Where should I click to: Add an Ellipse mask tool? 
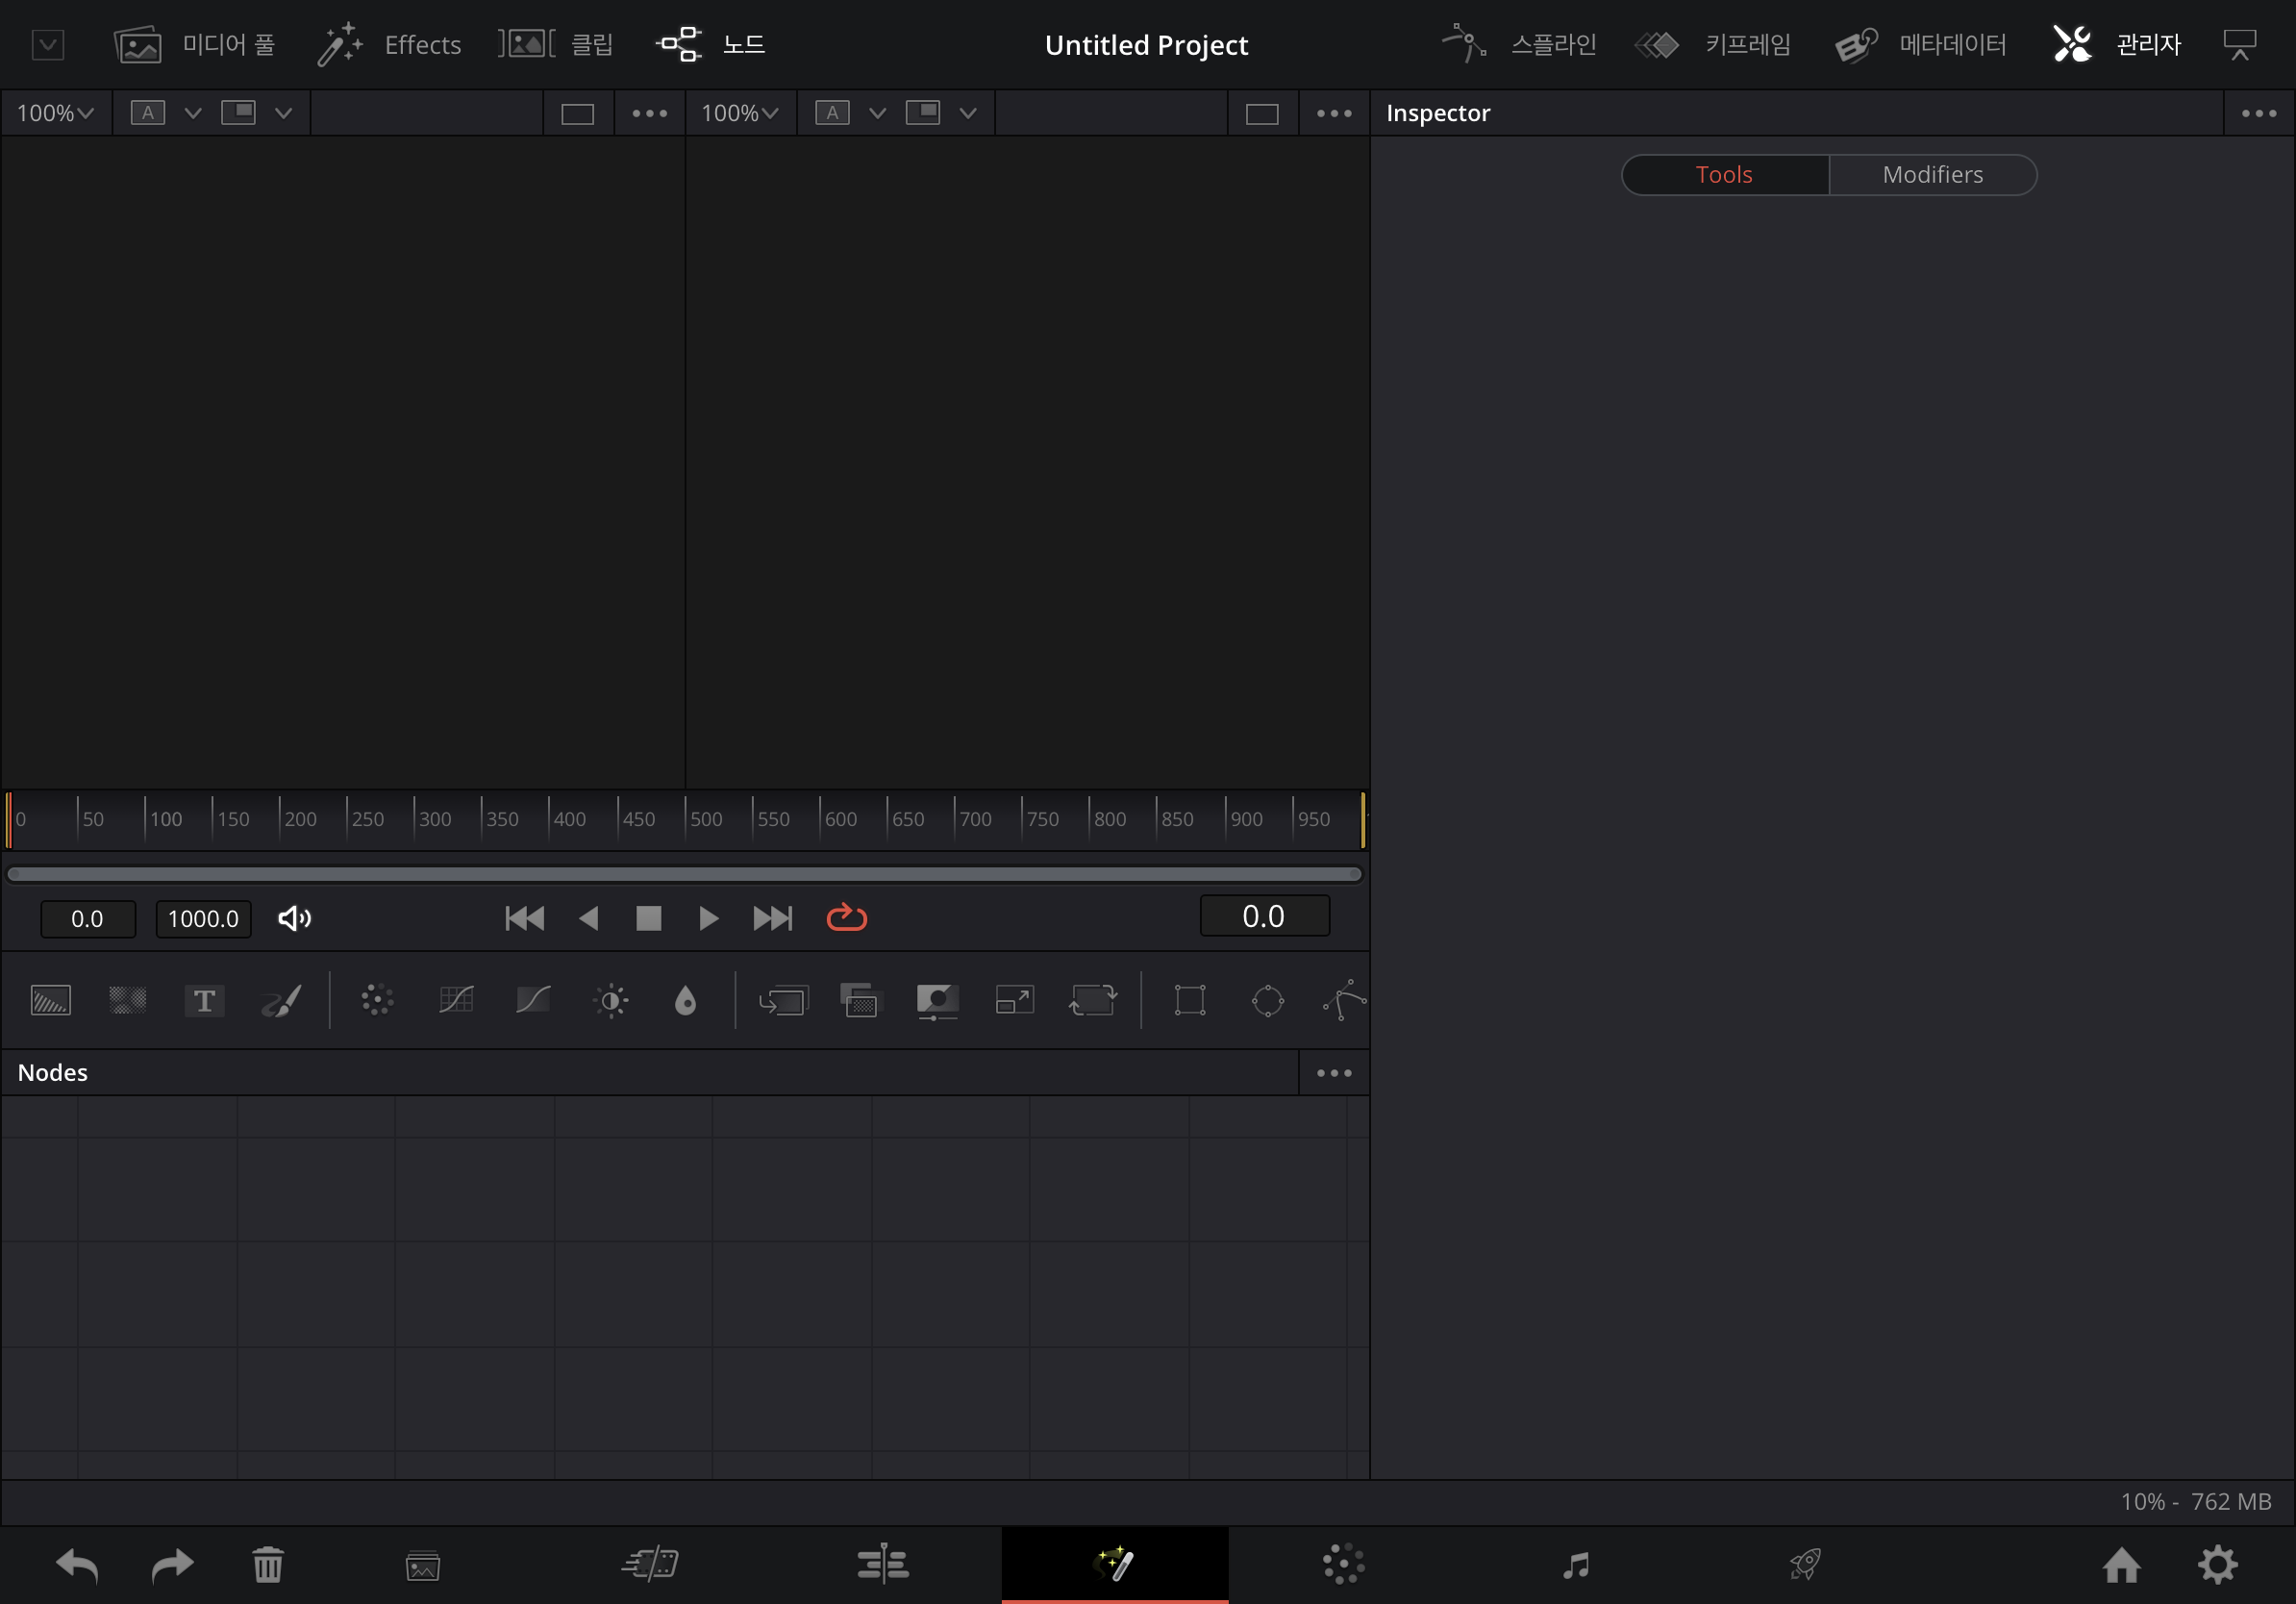(x=1267, y=1000)
